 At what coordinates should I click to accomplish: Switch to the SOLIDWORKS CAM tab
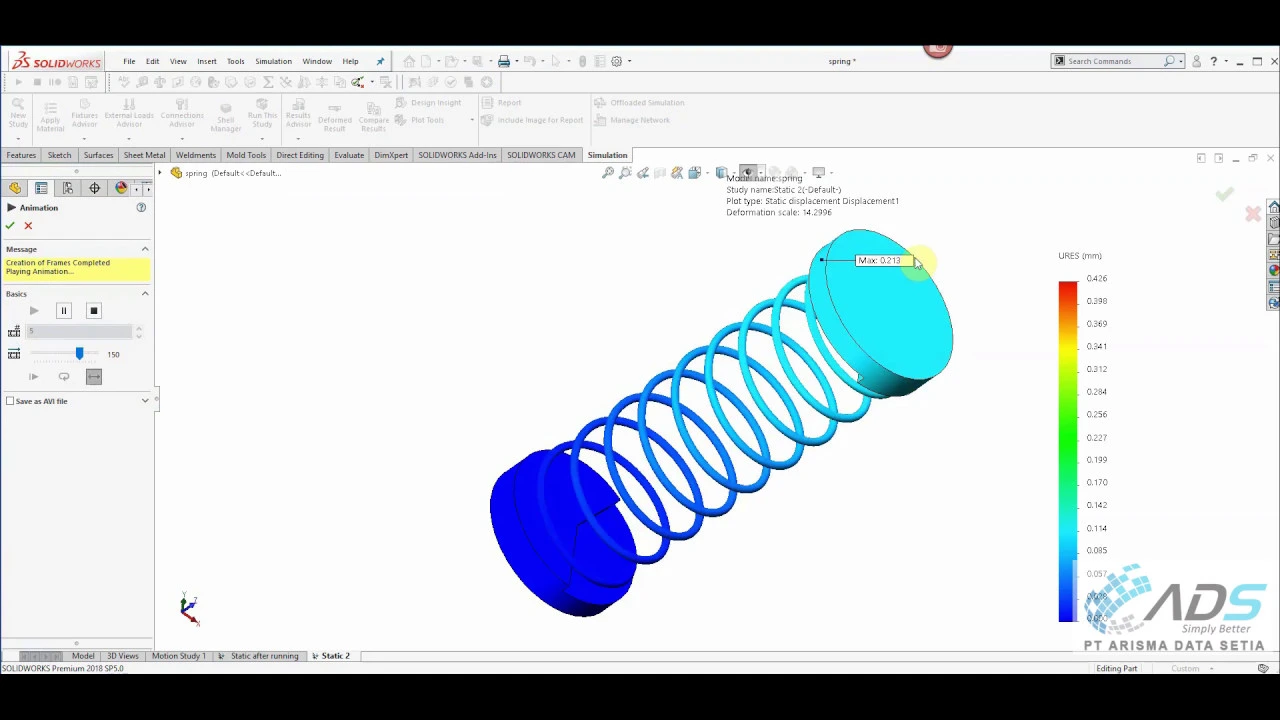coord(541,155)
